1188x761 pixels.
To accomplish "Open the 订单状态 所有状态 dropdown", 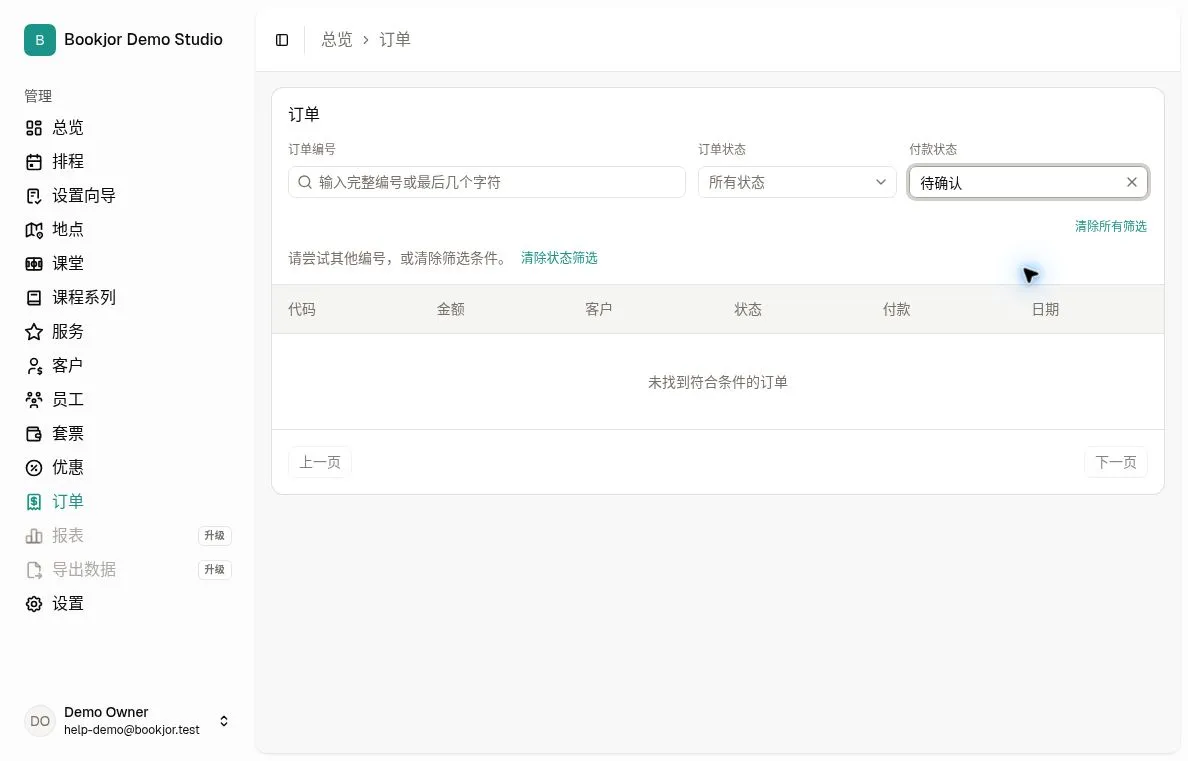I will point(797,183).
